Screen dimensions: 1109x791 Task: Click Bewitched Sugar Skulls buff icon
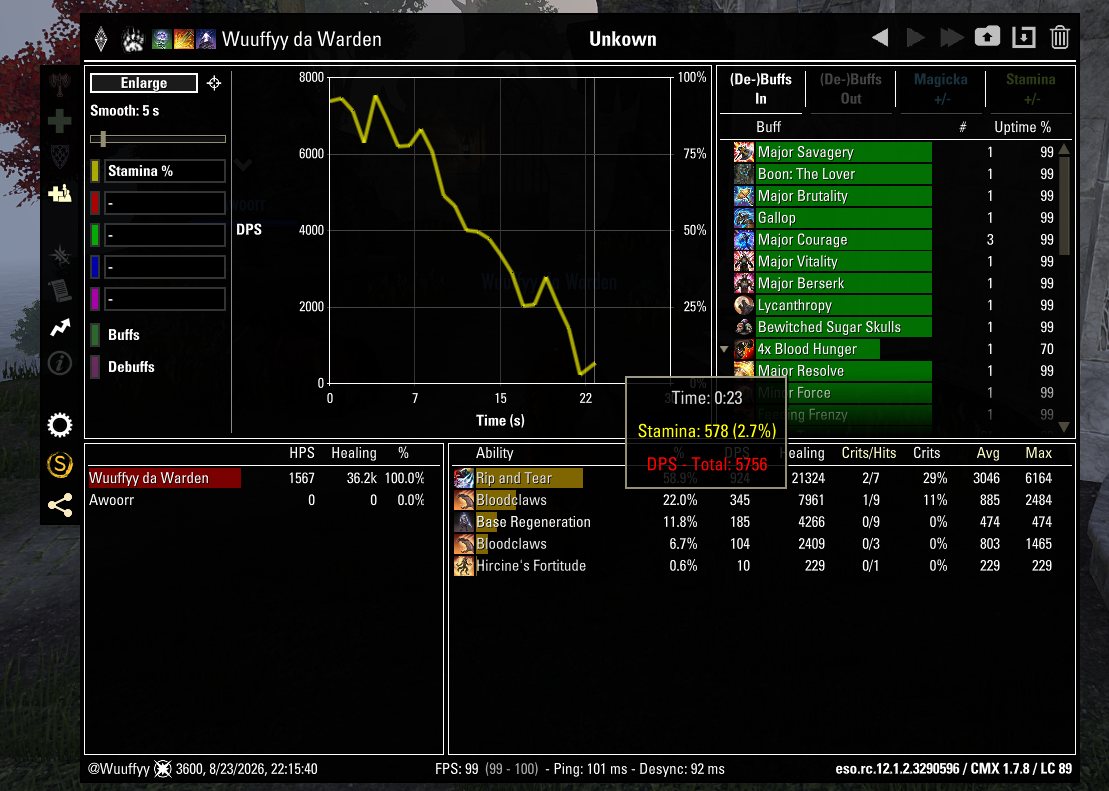click(x=743, y=328)
